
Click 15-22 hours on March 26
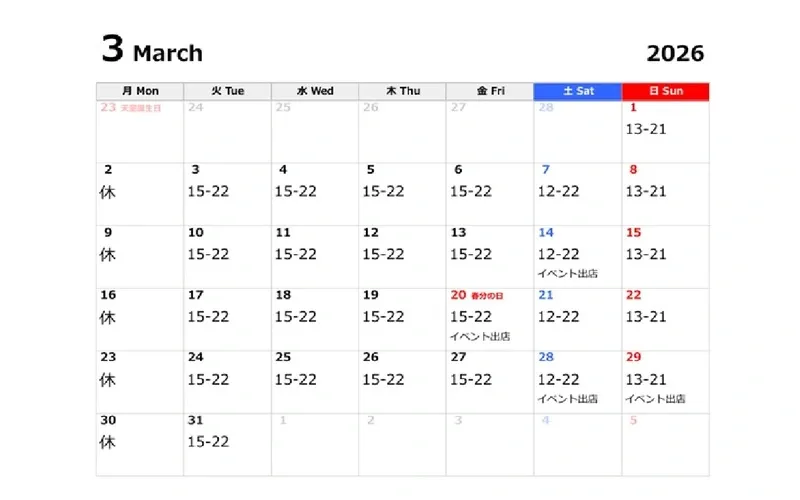pyautogui.click(x=383, y=379)
